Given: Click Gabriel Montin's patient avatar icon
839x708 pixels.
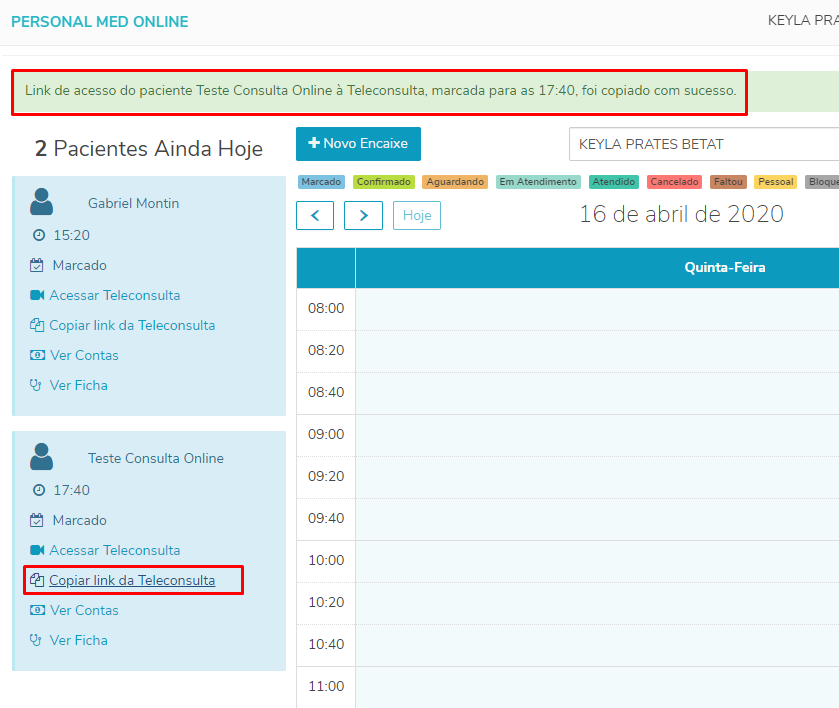Looking at the screenshot, I should [41, 202].
